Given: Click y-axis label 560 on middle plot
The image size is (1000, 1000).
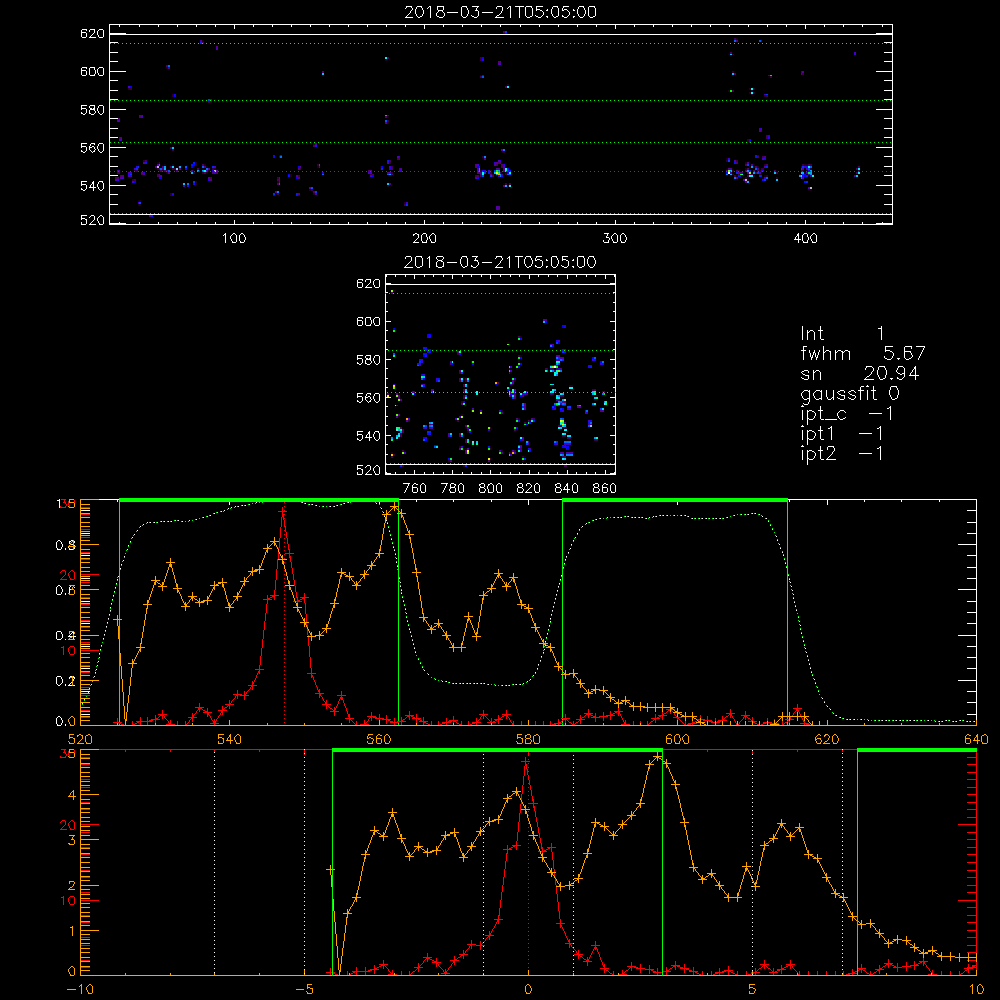Looking at the screenshot, I should (369, 398).
